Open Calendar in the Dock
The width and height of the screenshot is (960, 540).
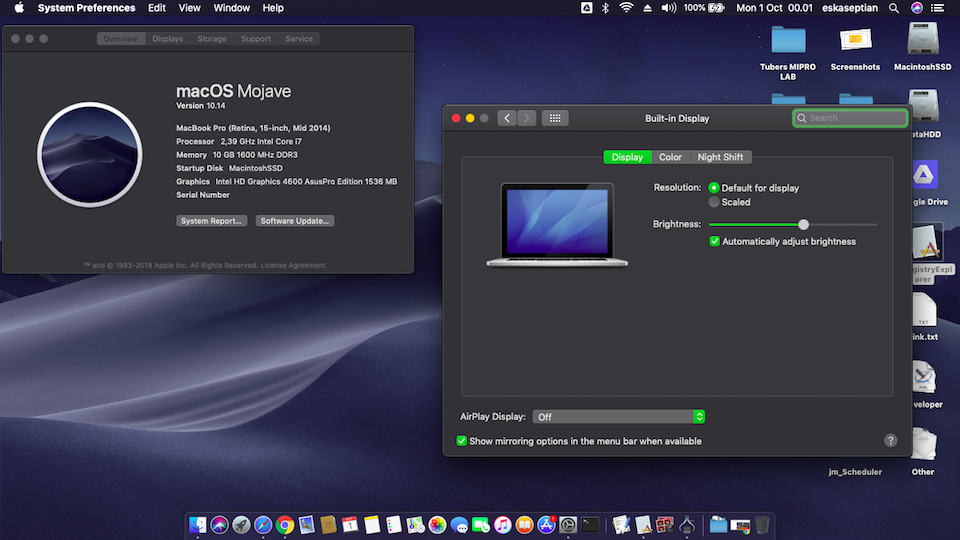[x=350, y=525]
